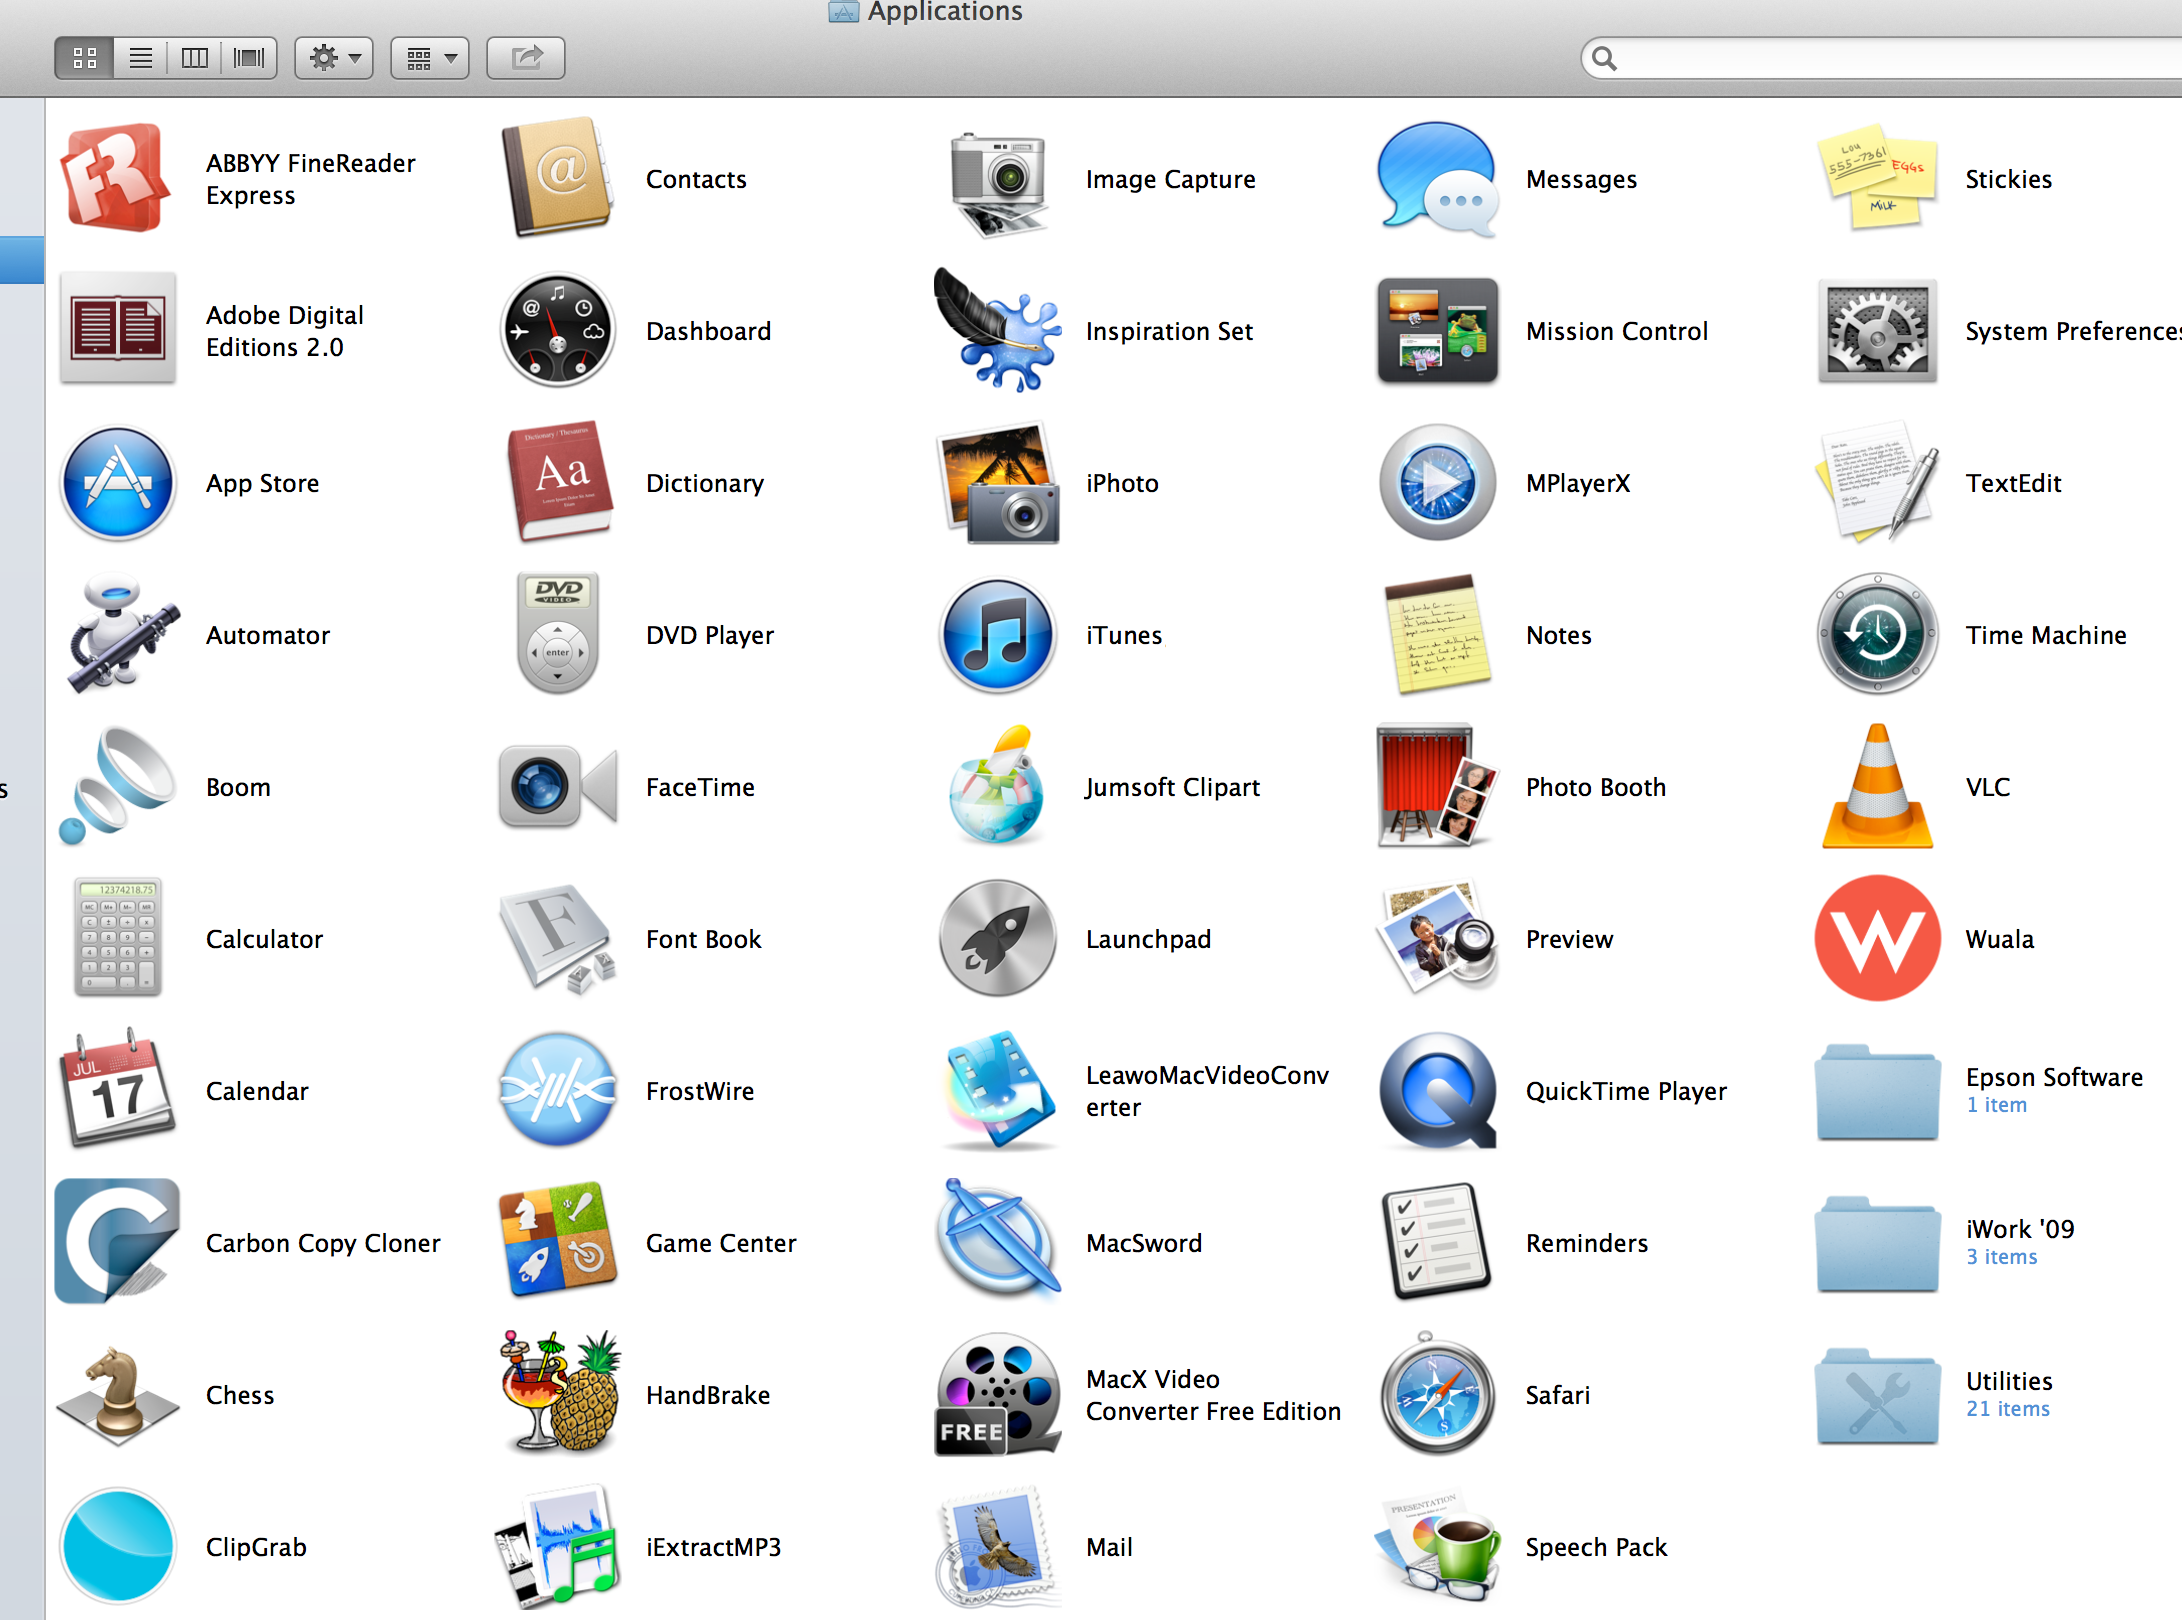Viewport: 2182px width, 1620px height.
Task: Select the HandBrake pineapple icon
Action: pos(560,1392)
